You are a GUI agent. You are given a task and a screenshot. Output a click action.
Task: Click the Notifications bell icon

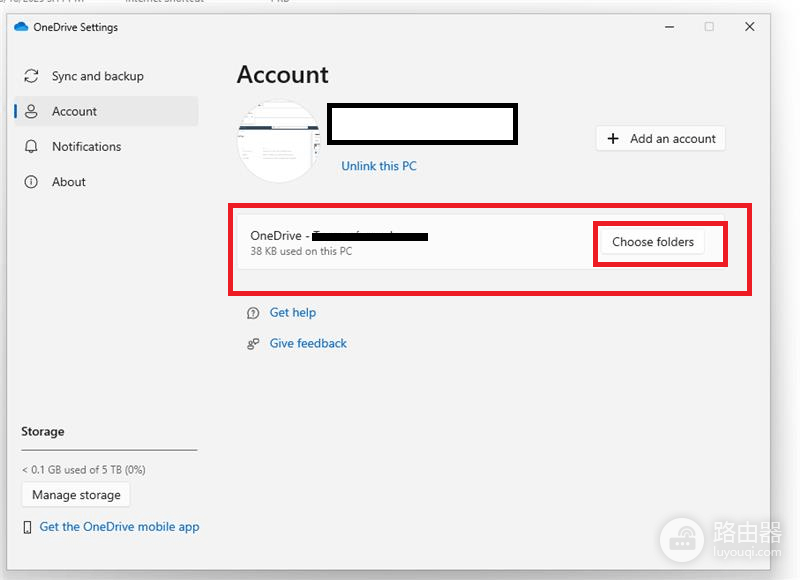[x=31, y=146]
